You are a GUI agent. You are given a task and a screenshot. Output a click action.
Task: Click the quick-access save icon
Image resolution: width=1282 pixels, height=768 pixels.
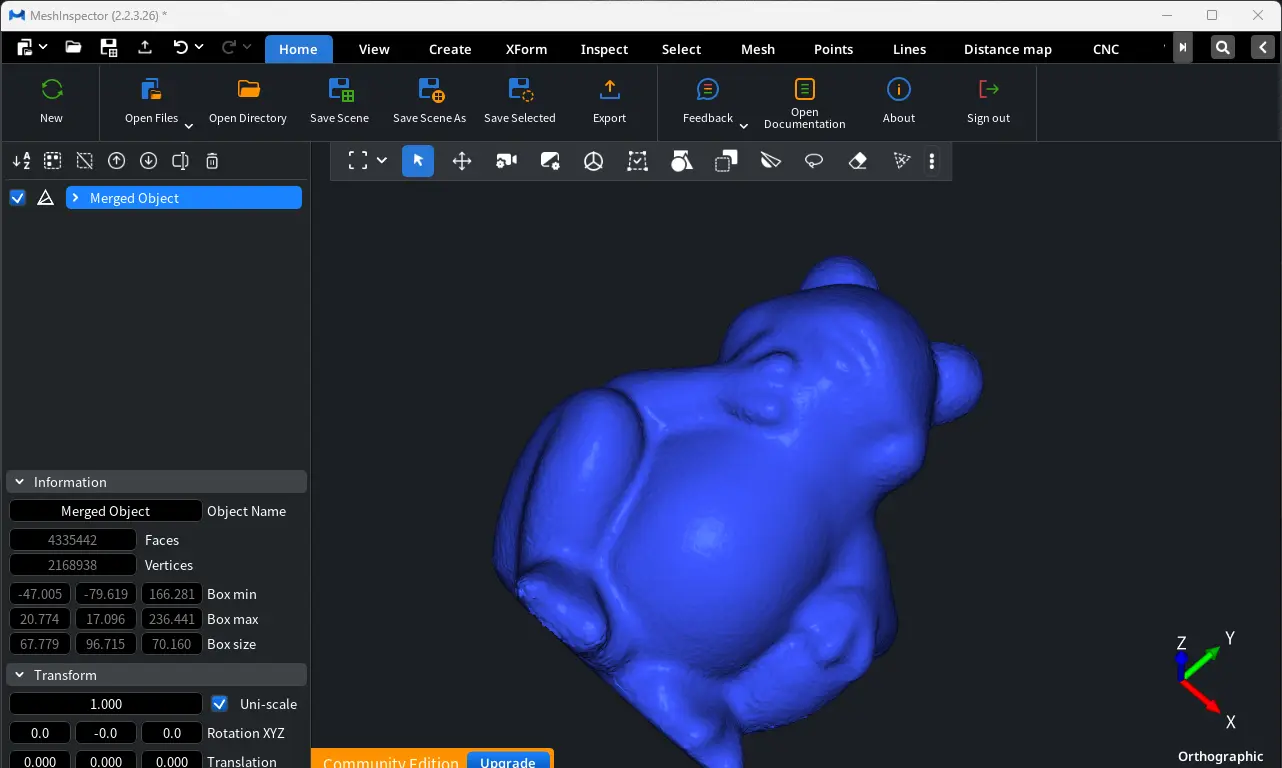coord(109,47)
